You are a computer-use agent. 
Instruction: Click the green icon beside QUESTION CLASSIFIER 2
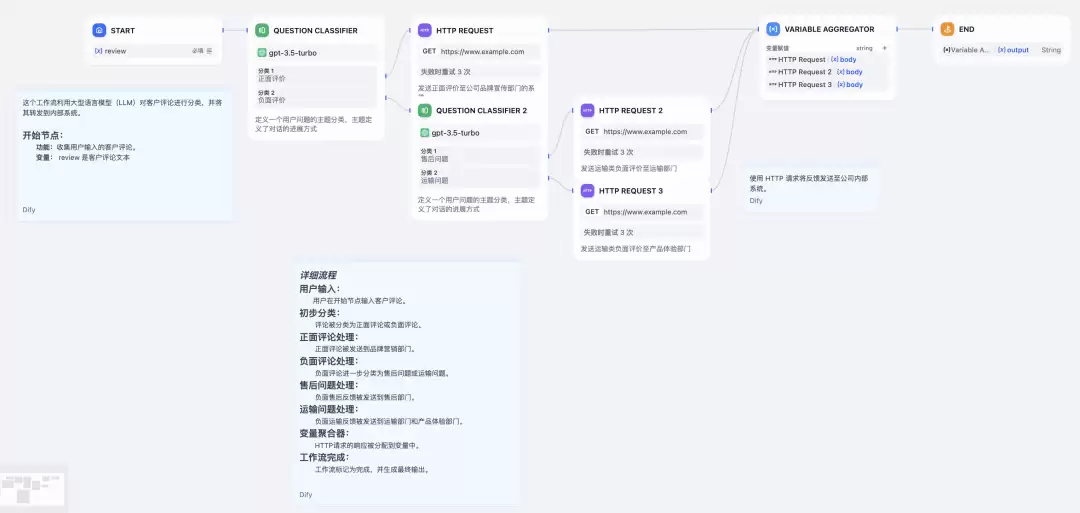(x=425, y=110)
